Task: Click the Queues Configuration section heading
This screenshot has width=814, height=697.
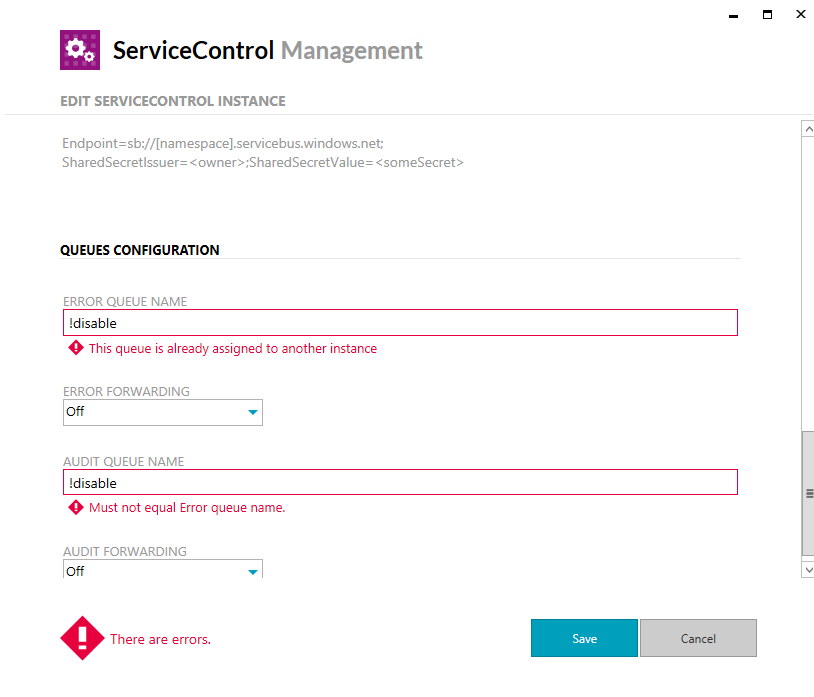Action: pos(139,250)
